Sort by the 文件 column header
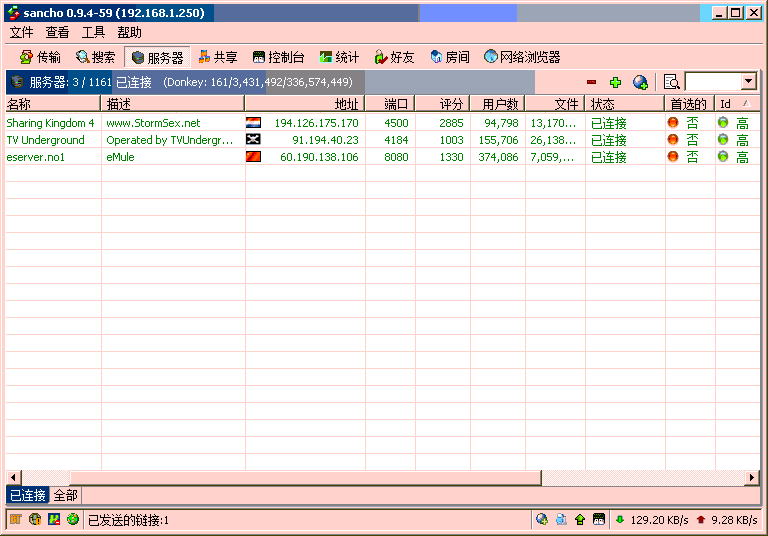This screenshot has width=768, height=536. click(555, 104)
